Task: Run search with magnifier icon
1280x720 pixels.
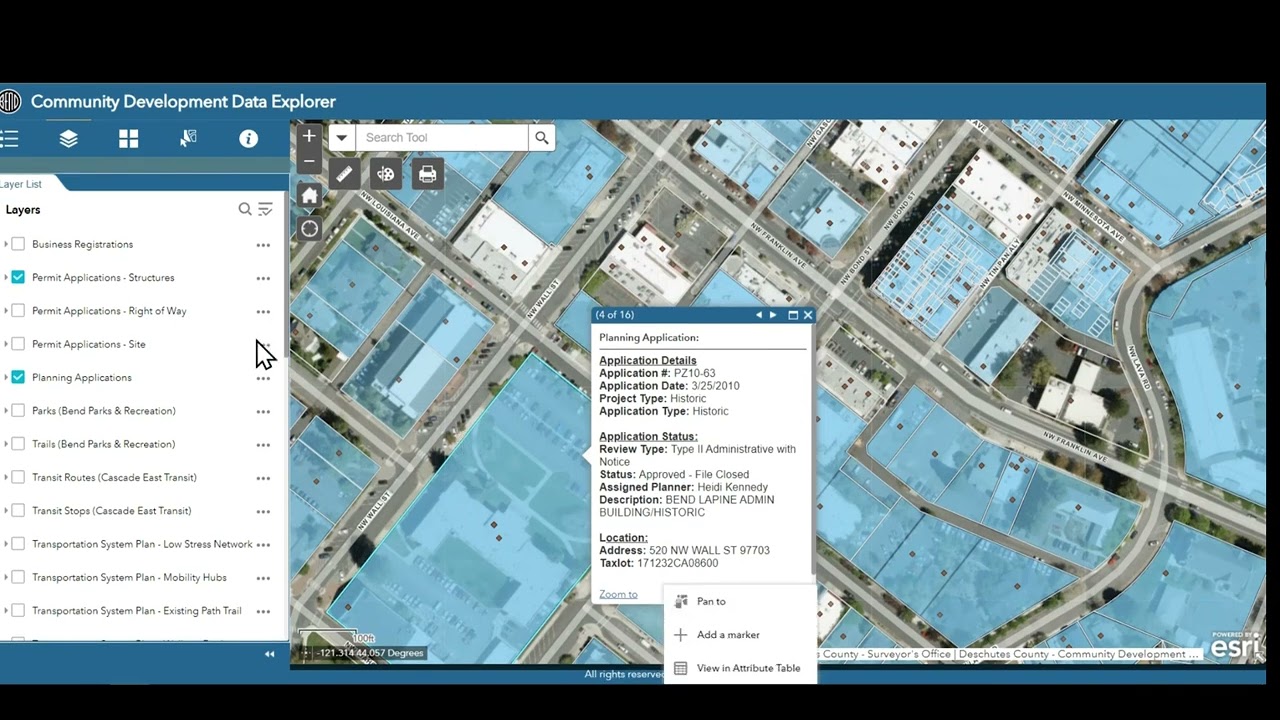Action: (x=541, y=138)
